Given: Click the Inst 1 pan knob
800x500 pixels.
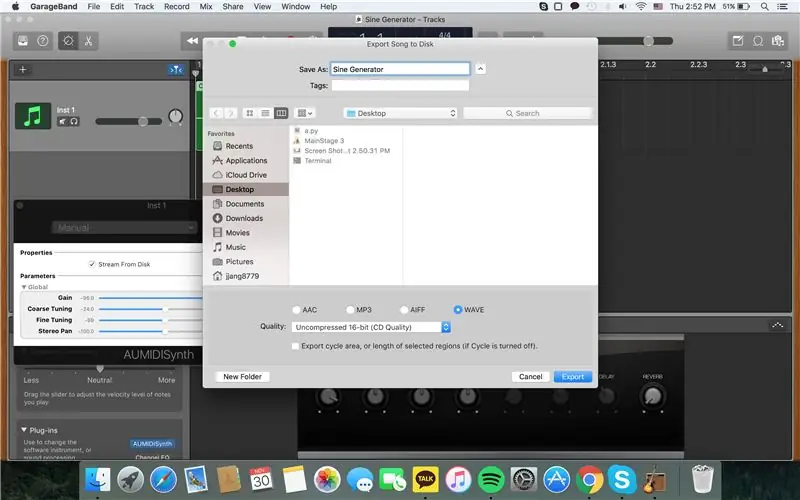Looking at the screenshot, I should [x=176, y=117].
